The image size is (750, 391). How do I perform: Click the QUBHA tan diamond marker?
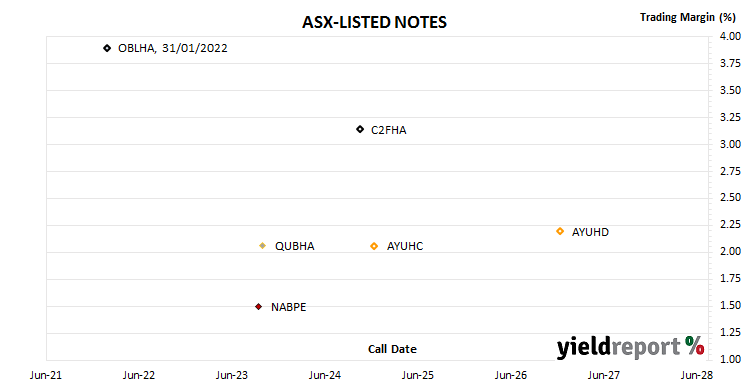tap(263, 246)
